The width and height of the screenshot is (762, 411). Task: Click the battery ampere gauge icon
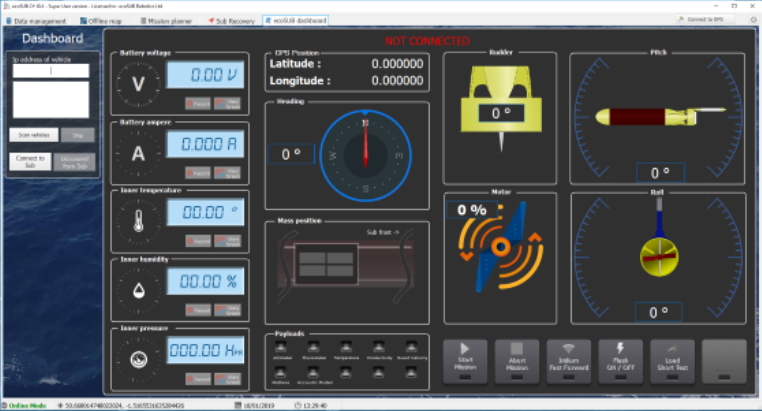tap(139, 152)
